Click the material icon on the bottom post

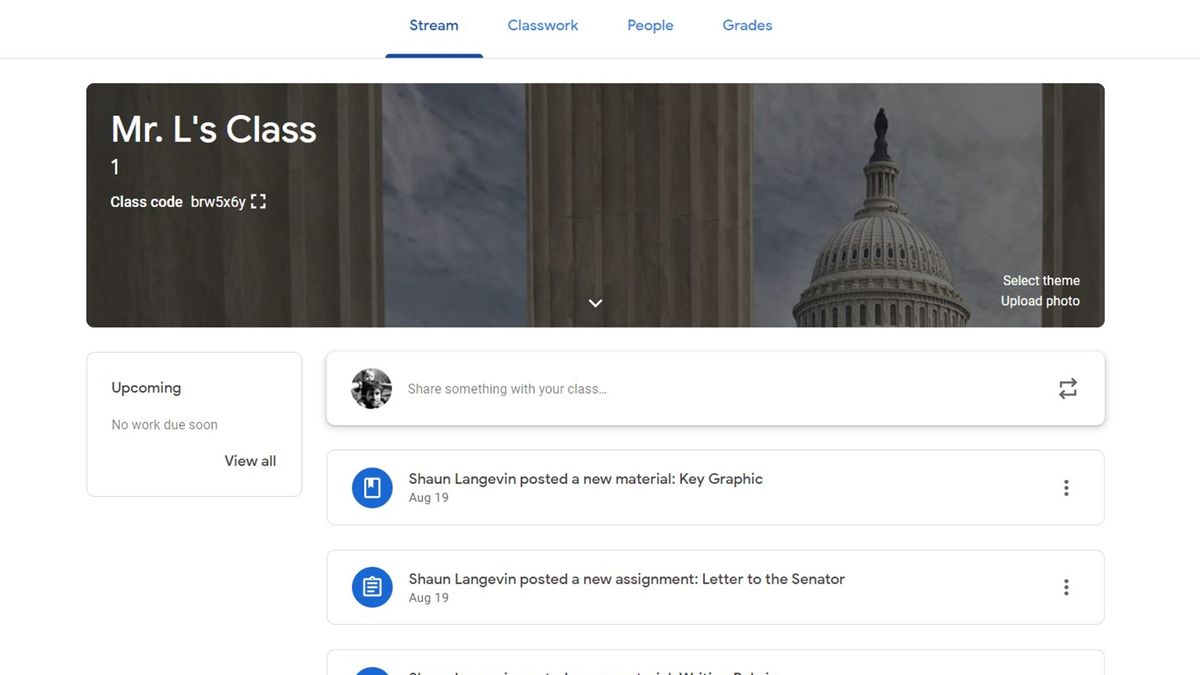click(x=371, y=670)
